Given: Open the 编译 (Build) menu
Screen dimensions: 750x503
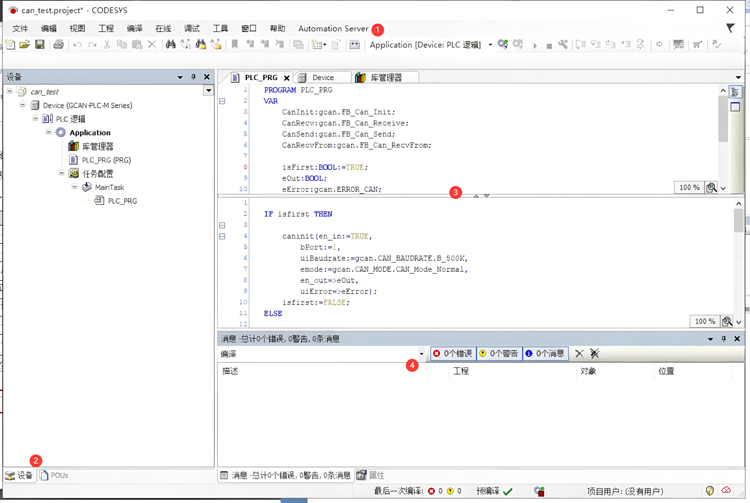Looking at the screenshot, I should point(135,28).
